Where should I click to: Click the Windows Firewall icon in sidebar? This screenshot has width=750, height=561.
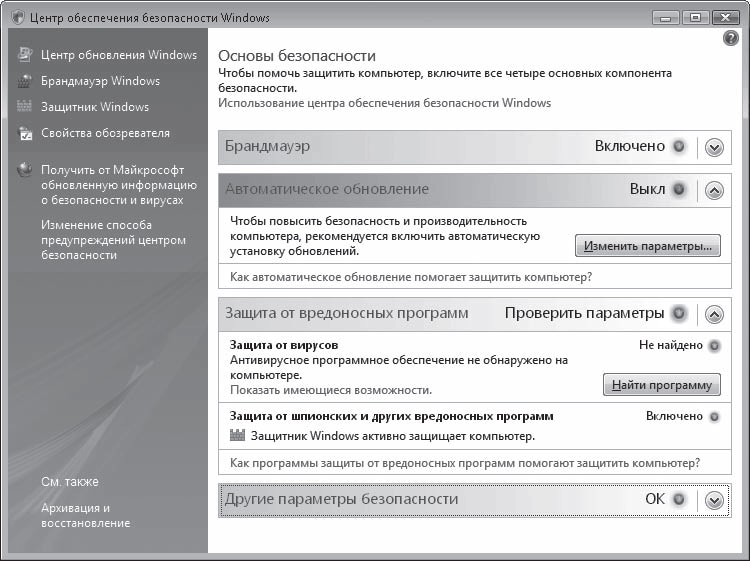[25, 81]
